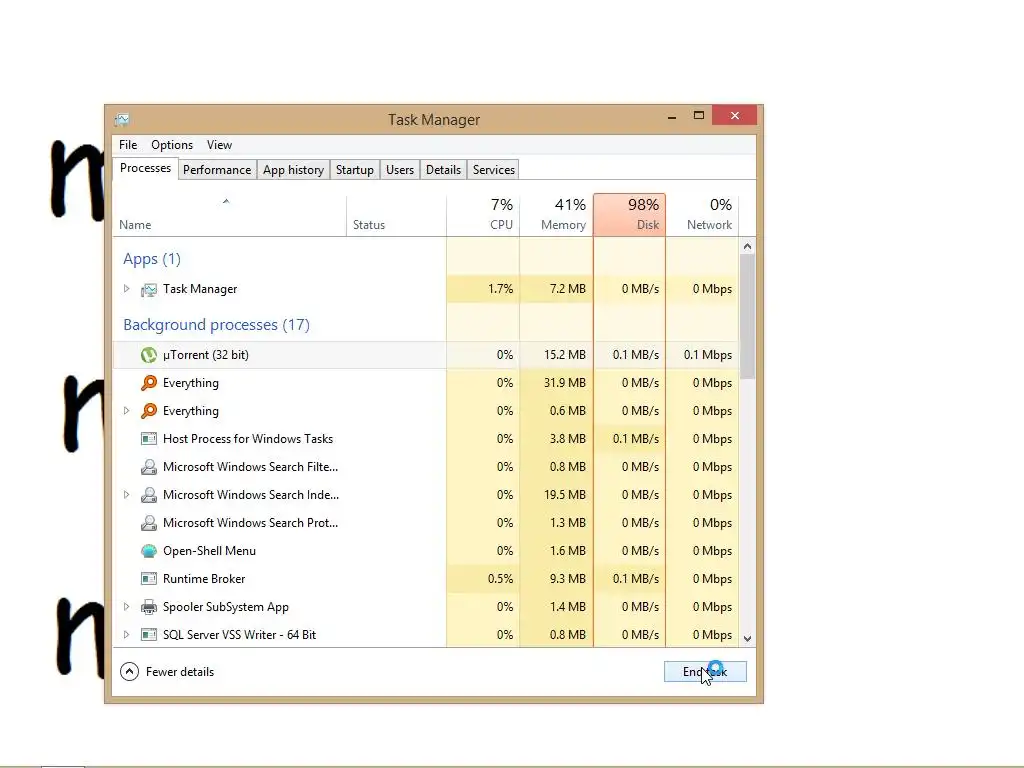Close the Task Manager window
This screenshot has height=768, width=1024.
pos(735,116)
